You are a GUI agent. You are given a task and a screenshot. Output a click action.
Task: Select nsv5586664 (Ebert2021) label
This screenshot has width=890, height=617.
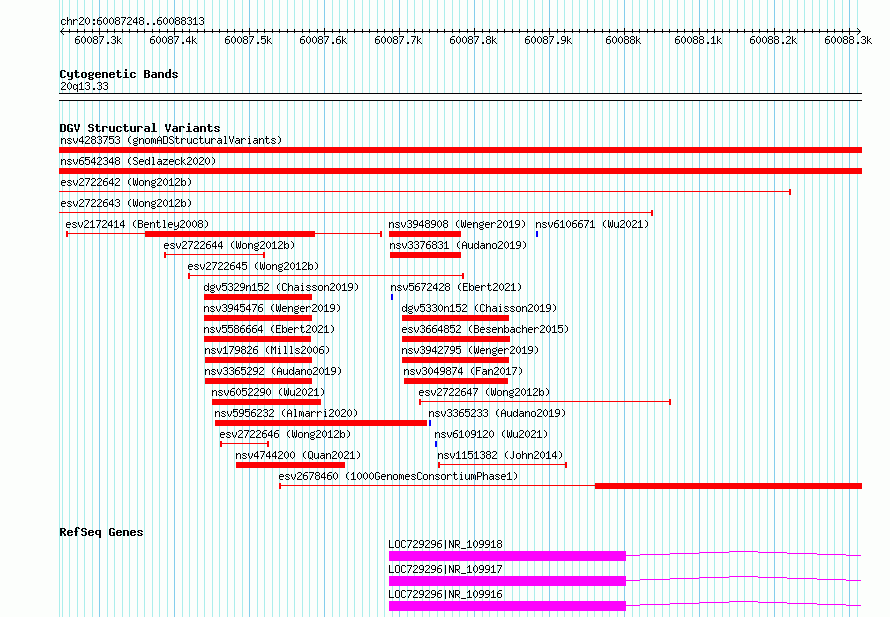[x=270, y=329]
